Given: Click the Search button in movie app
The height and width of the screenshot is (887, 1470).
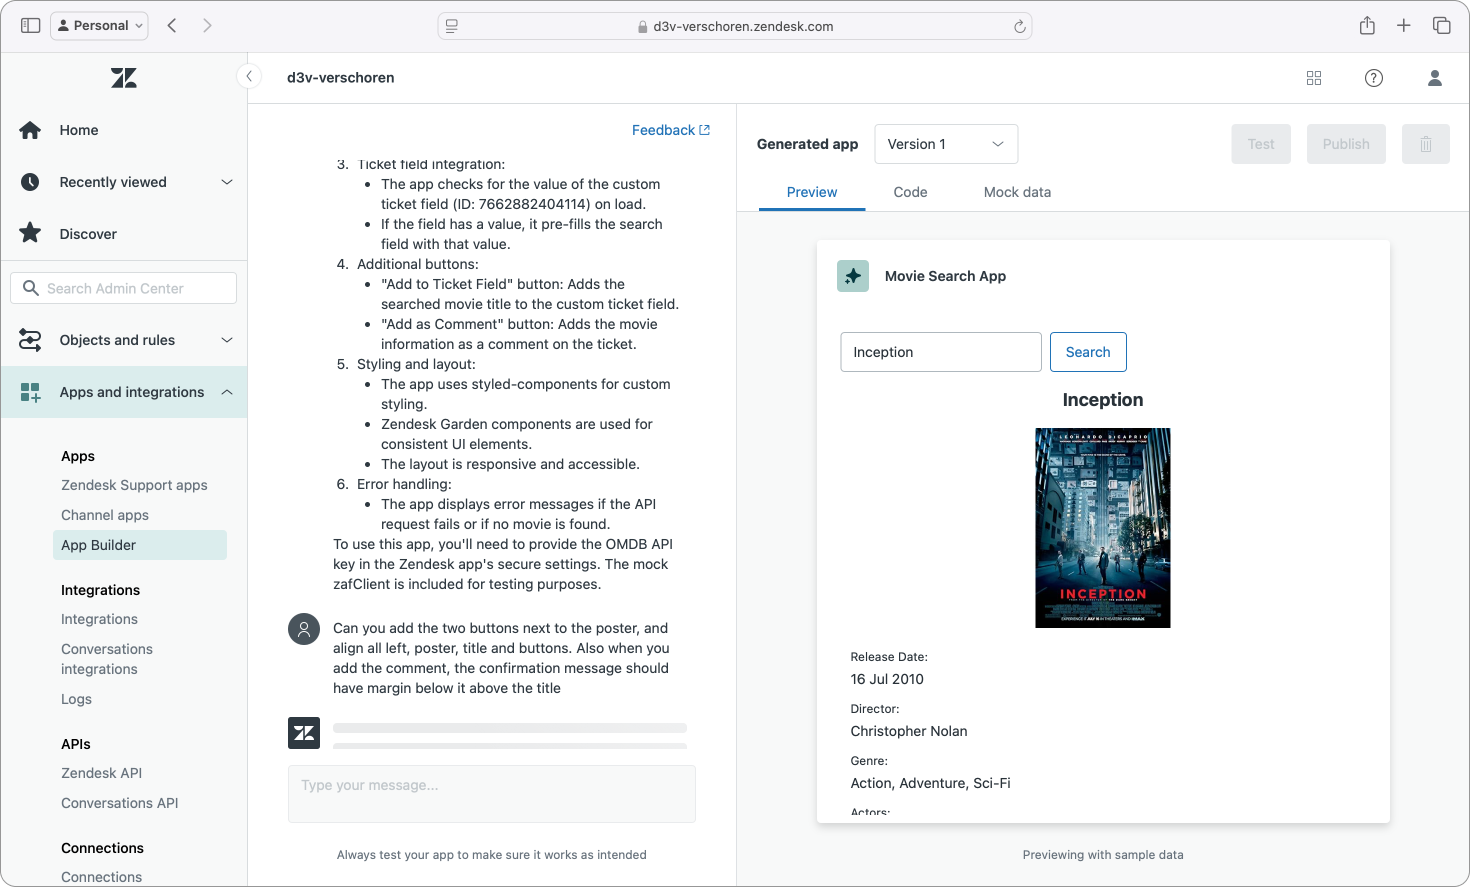Looking at the screenshot, I should pos(1088,352).
